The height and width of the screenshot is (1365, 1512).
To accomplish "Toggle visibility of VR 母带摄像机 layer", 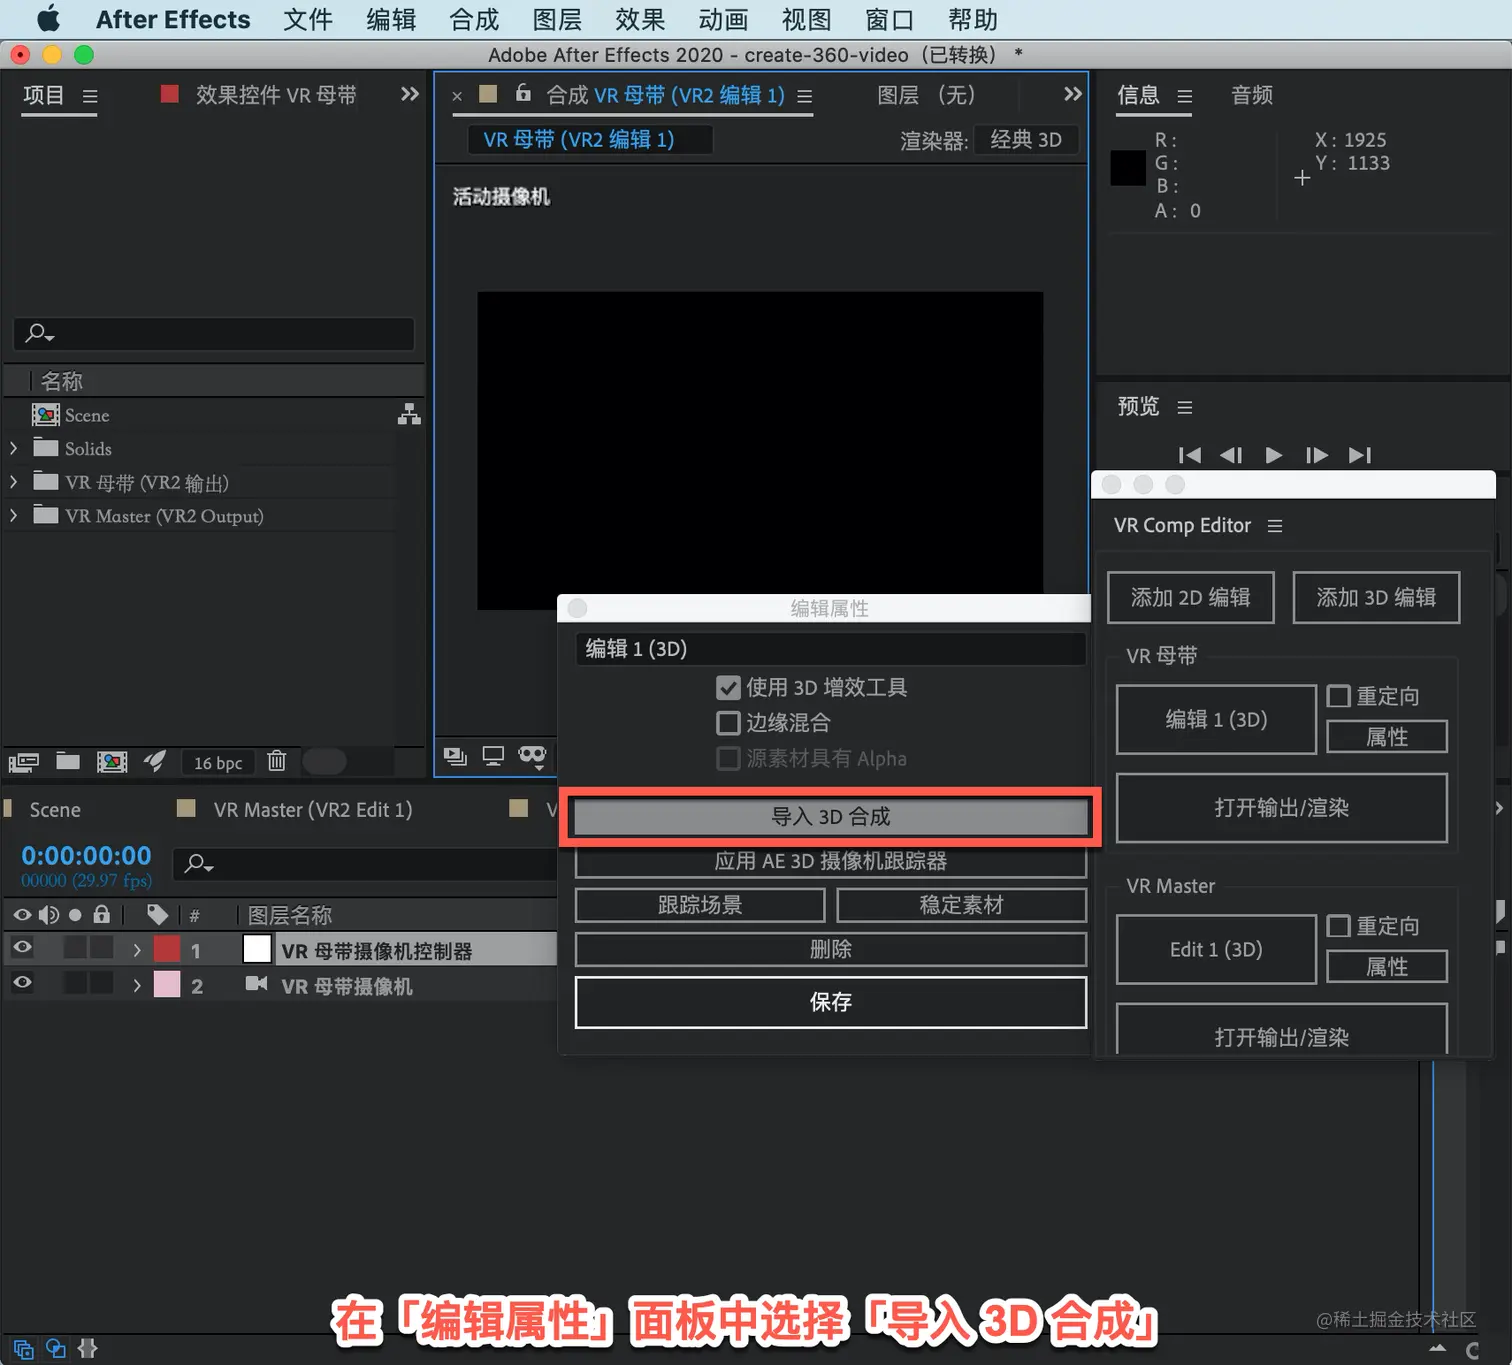I will click(x=22, y=983).
